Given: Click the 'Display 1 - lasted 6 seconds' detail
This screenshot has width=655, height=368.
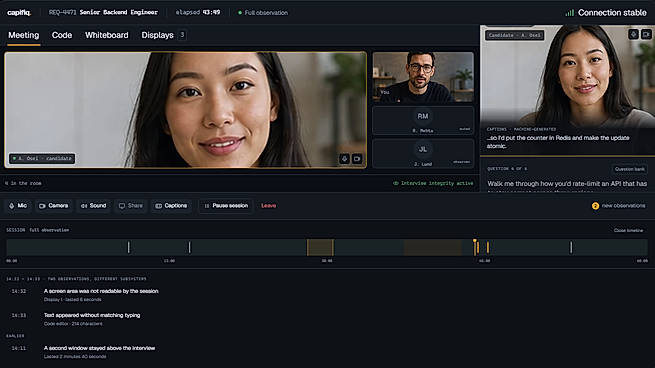Looking at the screenshot, I should [x=73, y=299].
